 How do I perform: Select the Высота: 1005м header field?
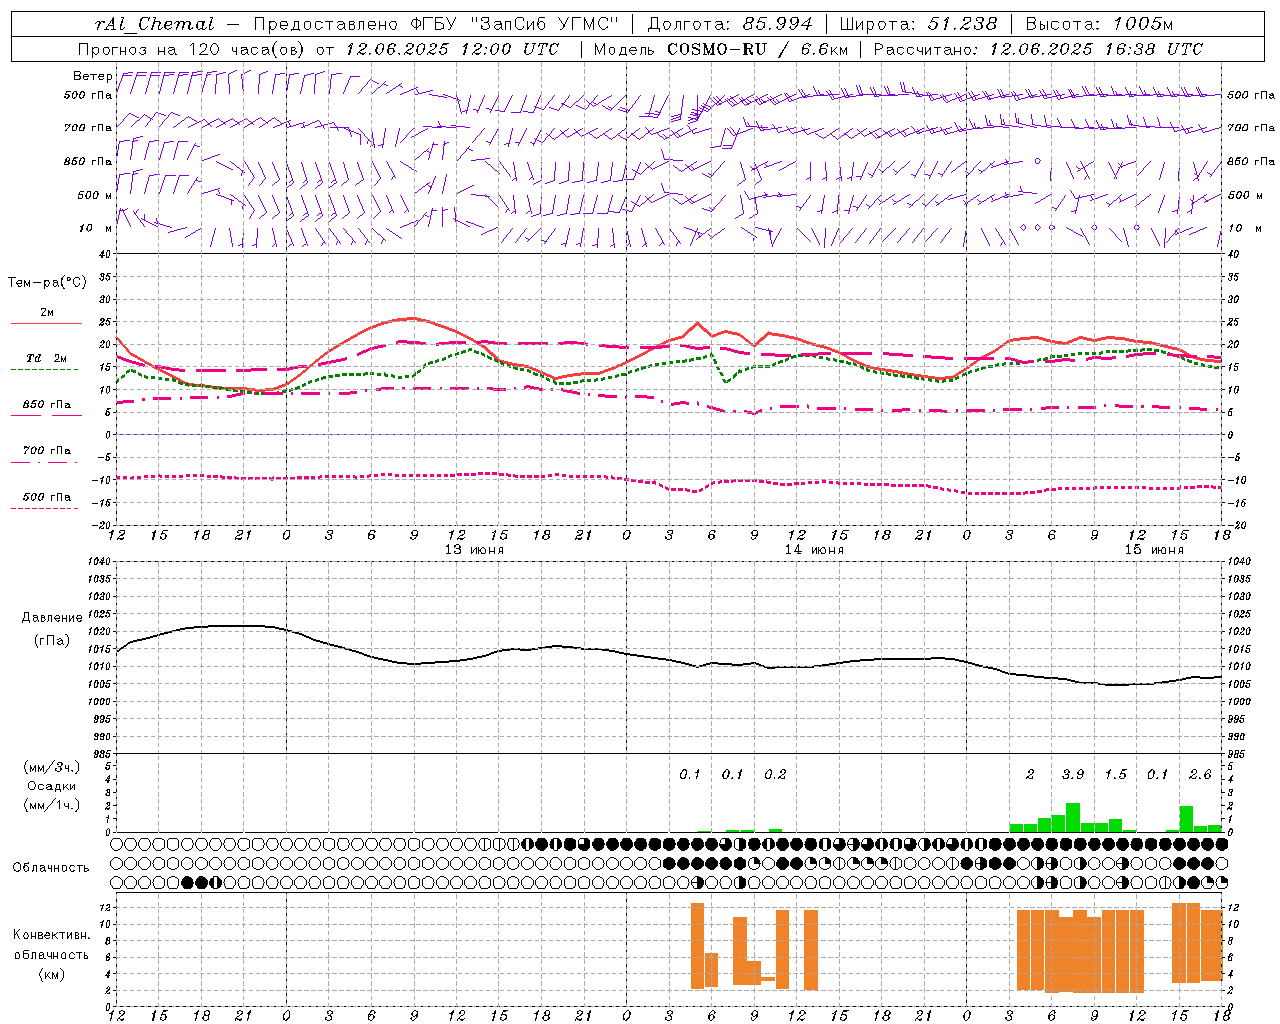[1099, 24]
